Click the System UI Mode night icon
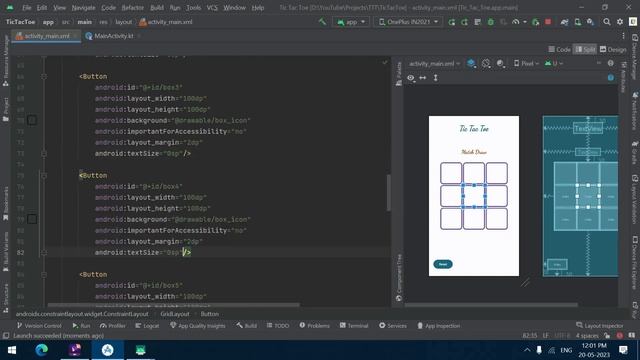 pos(501,64)
